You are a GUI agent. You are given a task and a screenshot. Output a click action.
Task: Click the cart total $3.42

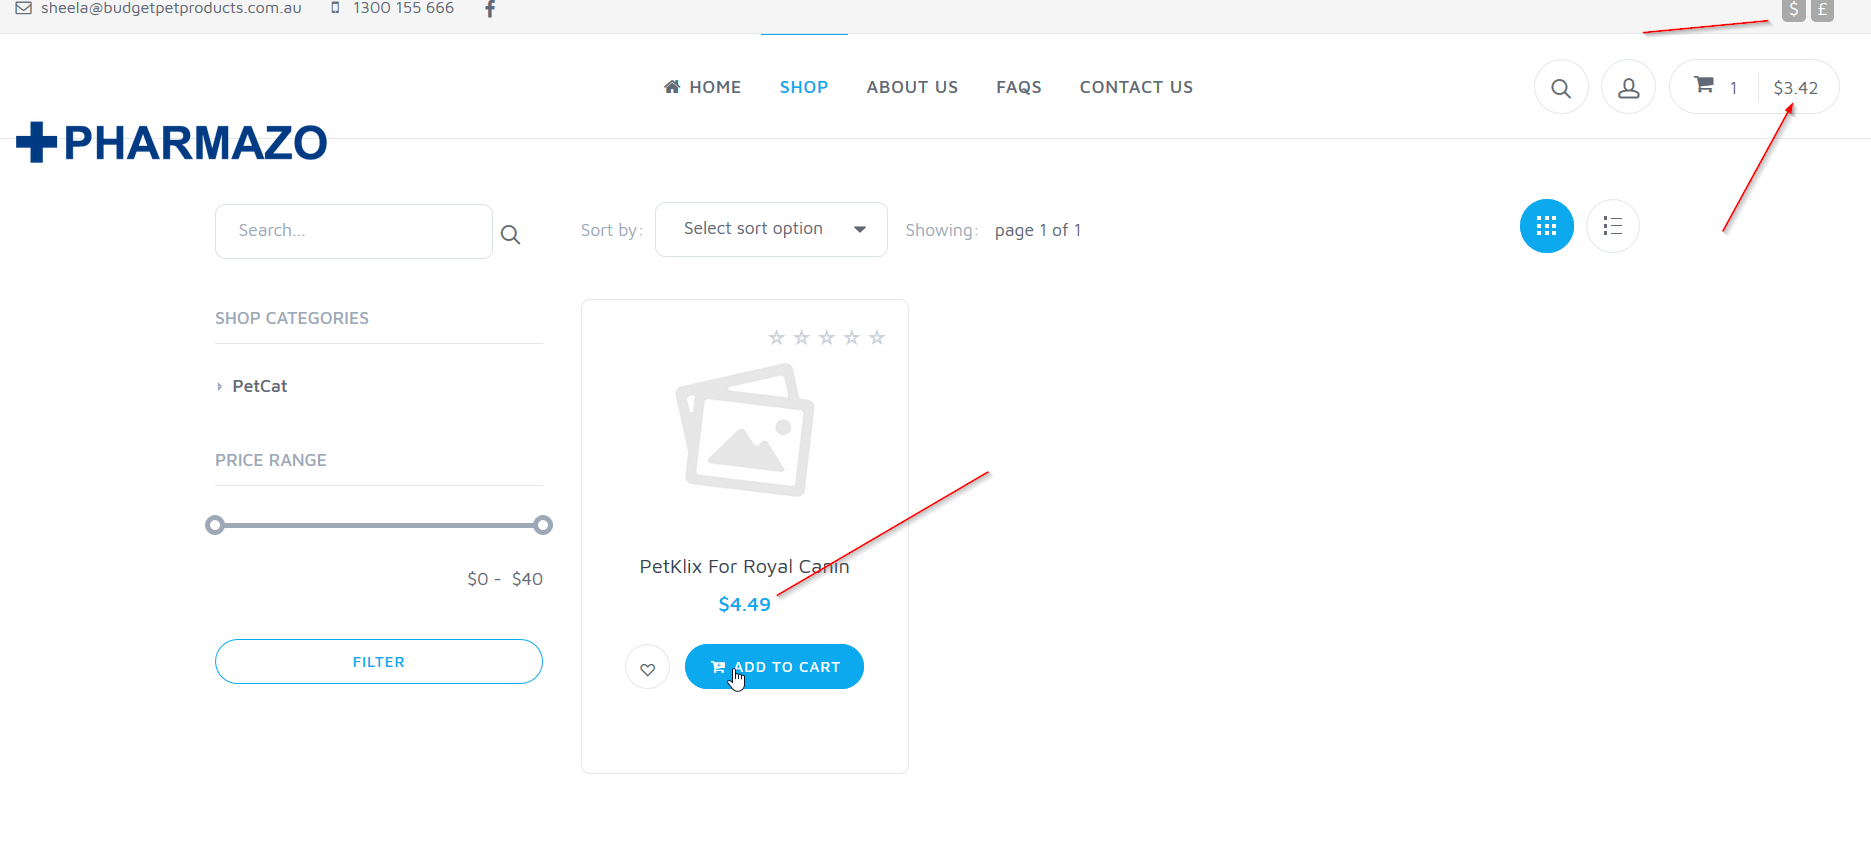pos(1796,88)
